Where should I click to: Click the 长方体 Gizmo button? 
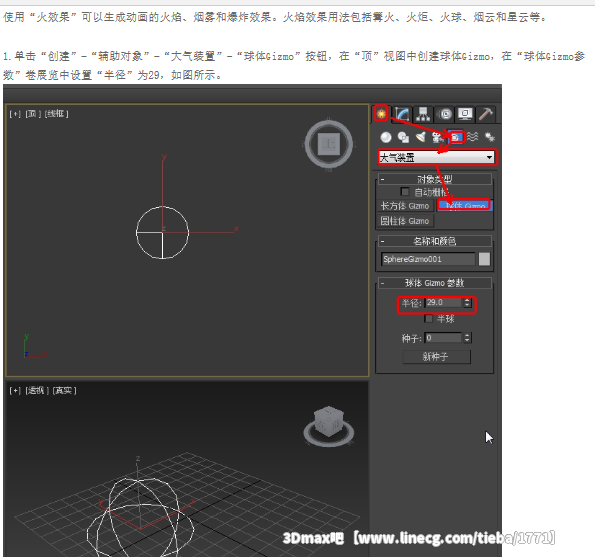[405, 206]
